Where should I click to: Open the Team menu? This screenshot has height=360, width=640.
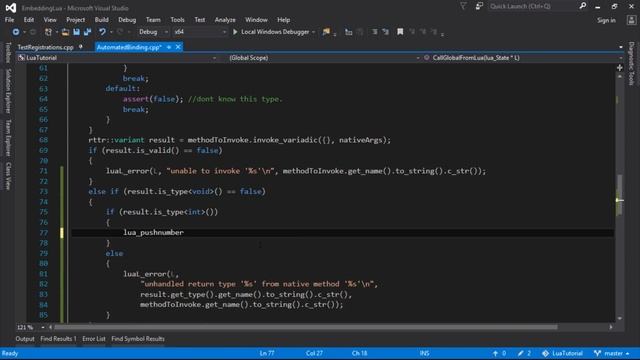coord(153,20)
